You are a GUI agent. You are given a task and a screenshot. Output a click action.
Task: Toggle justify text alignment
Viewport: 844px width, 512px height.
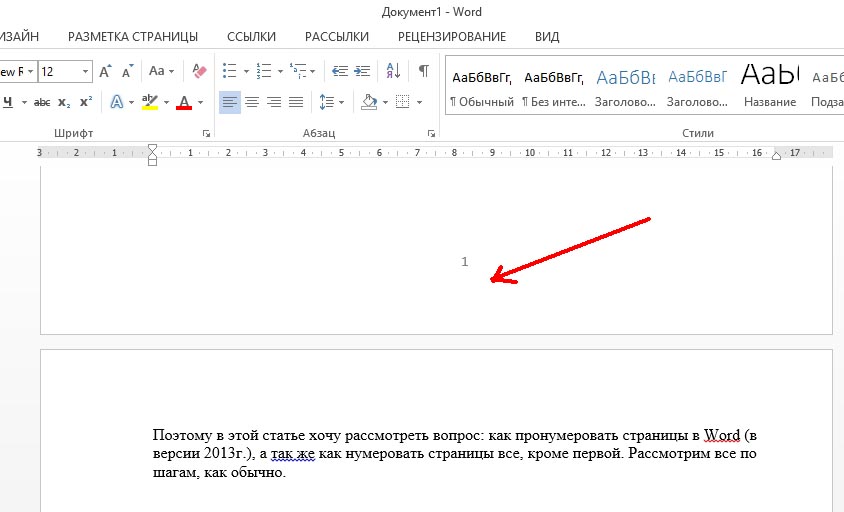coord(296,102)
